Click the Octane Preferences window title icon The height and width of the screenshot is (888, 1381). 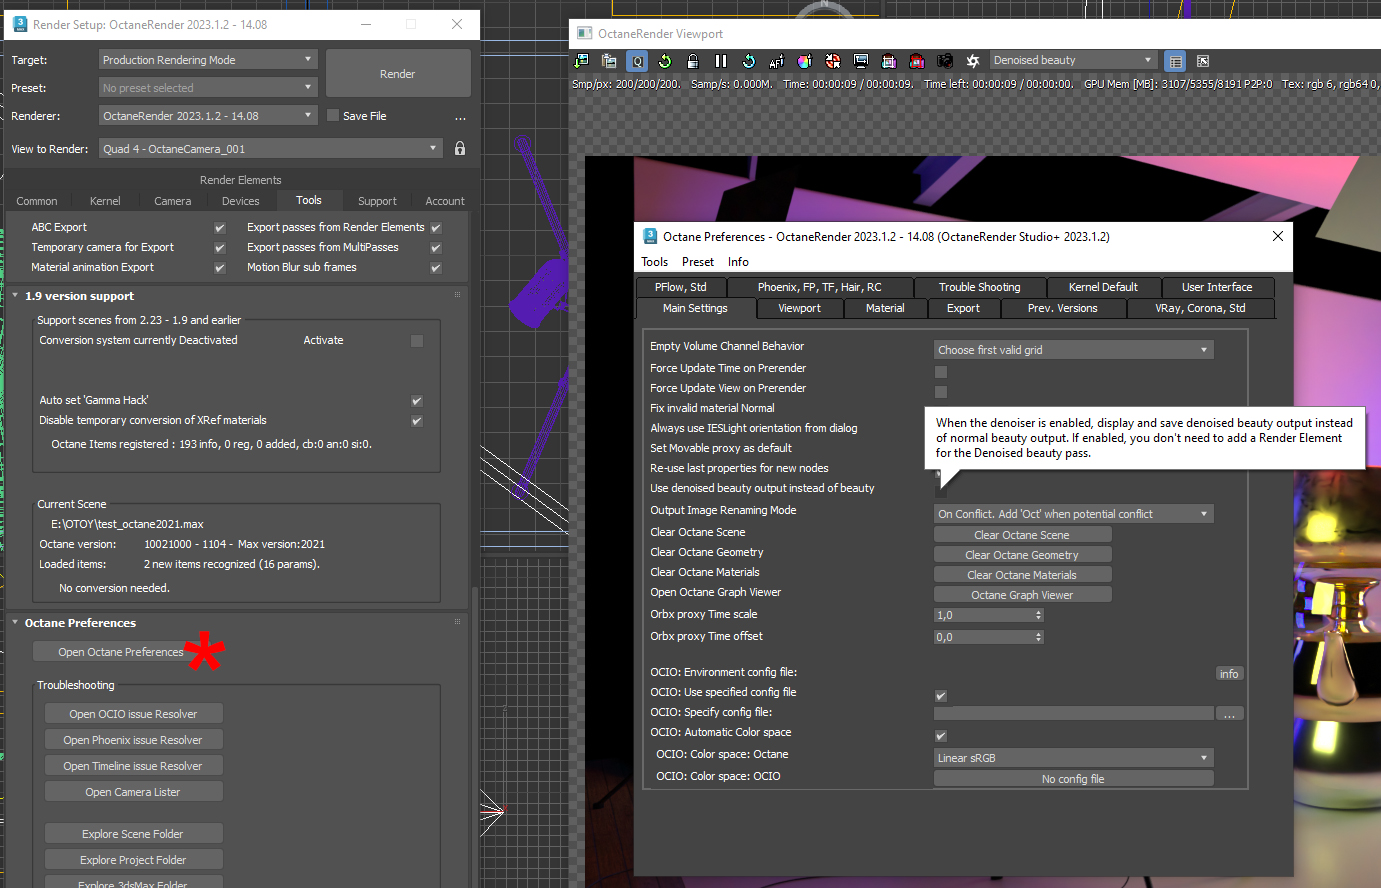coord(650,236)
